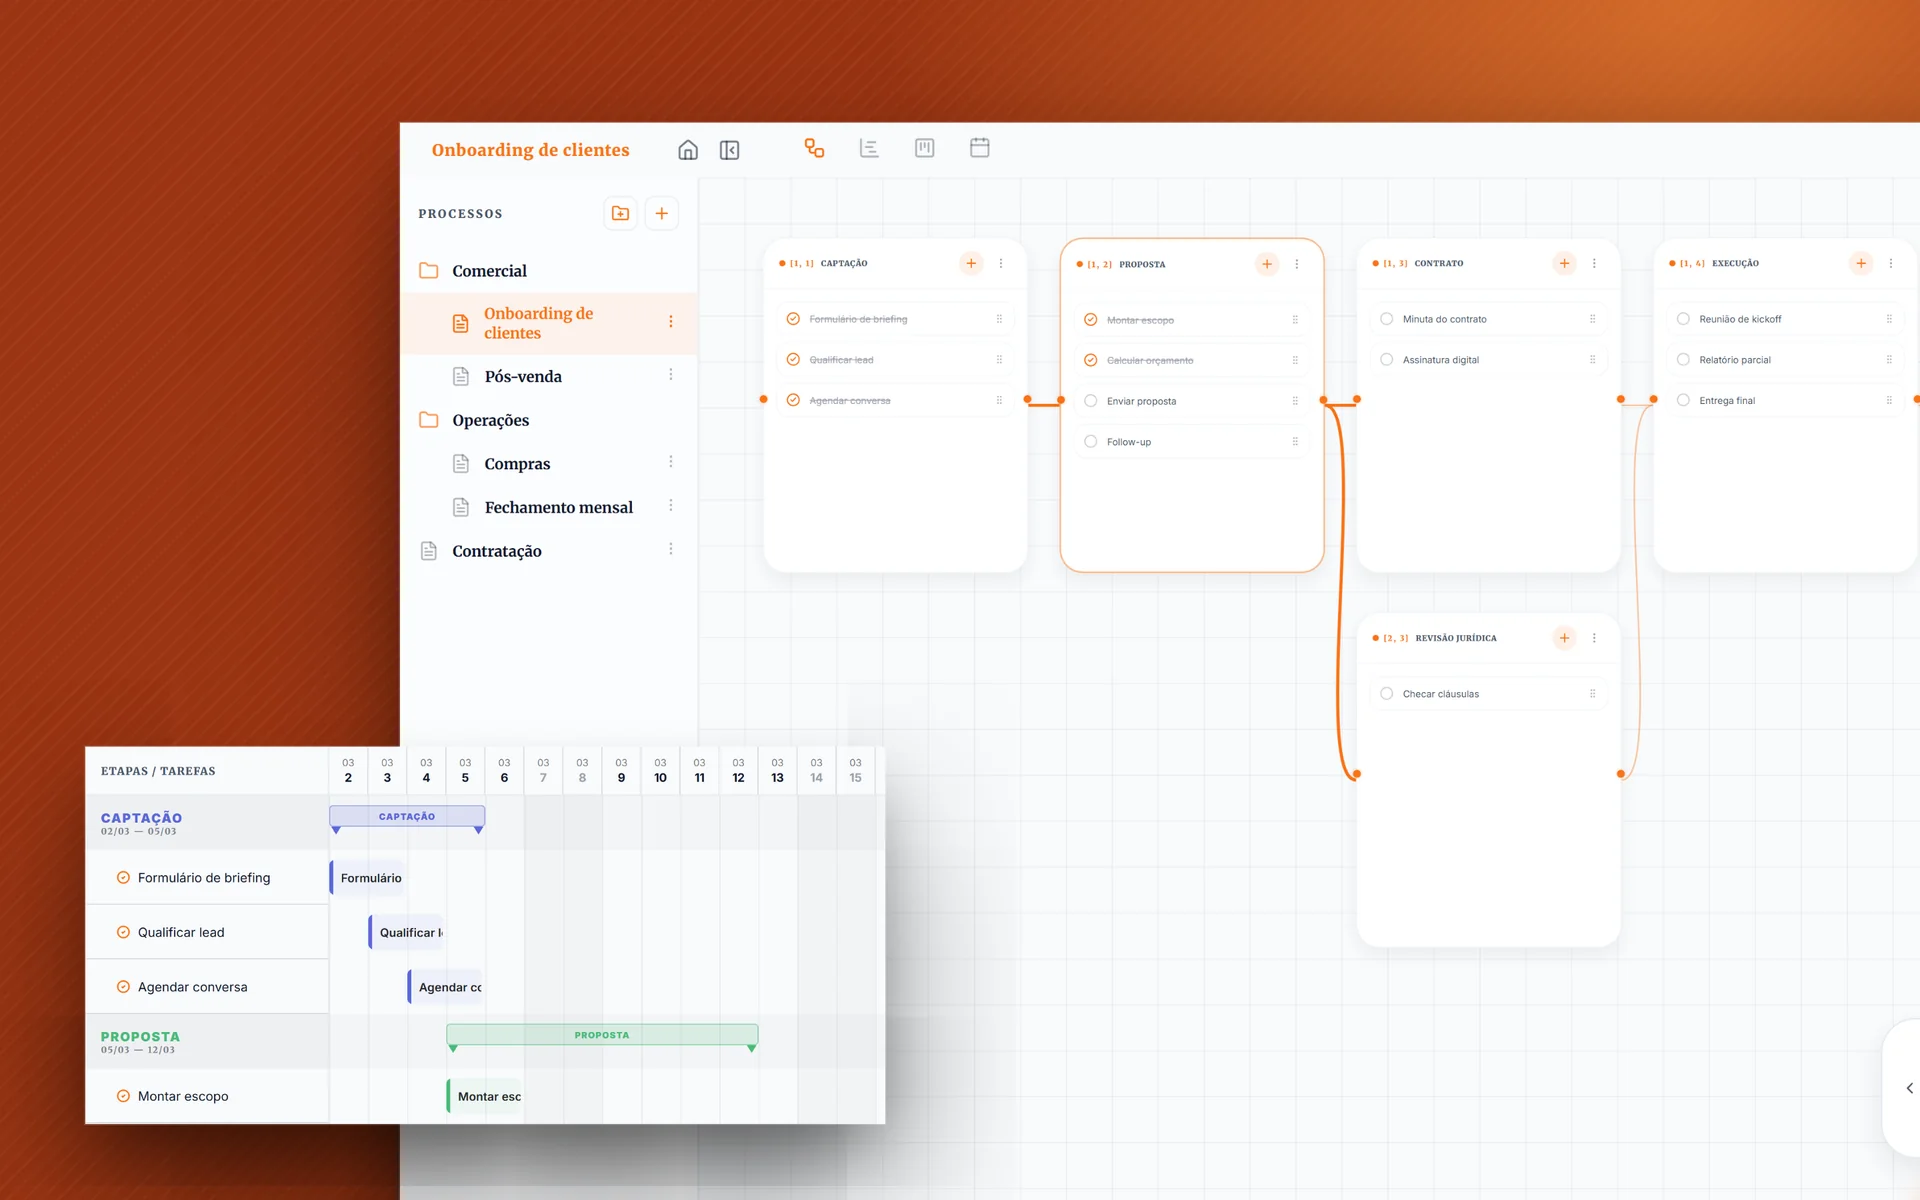Switch to the Gantt timeline view icon
Screen dimensions: 1920x1200
click(869, 149)
